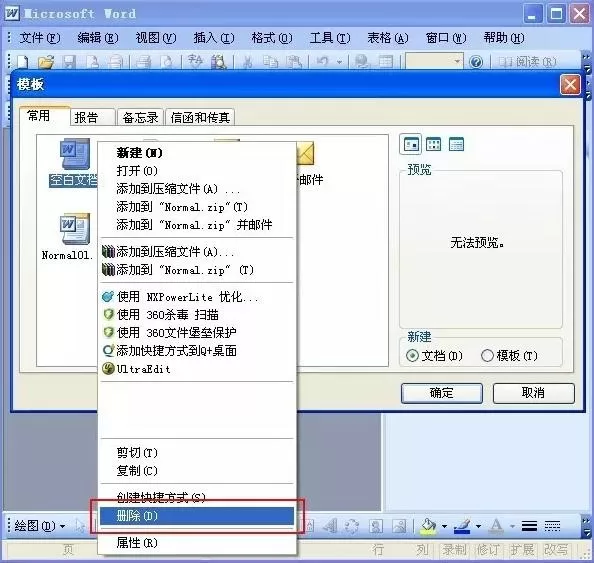594x563 pixels.
Task: Click the Open folder toolbar icon
Action: click(x=46, y=62)
